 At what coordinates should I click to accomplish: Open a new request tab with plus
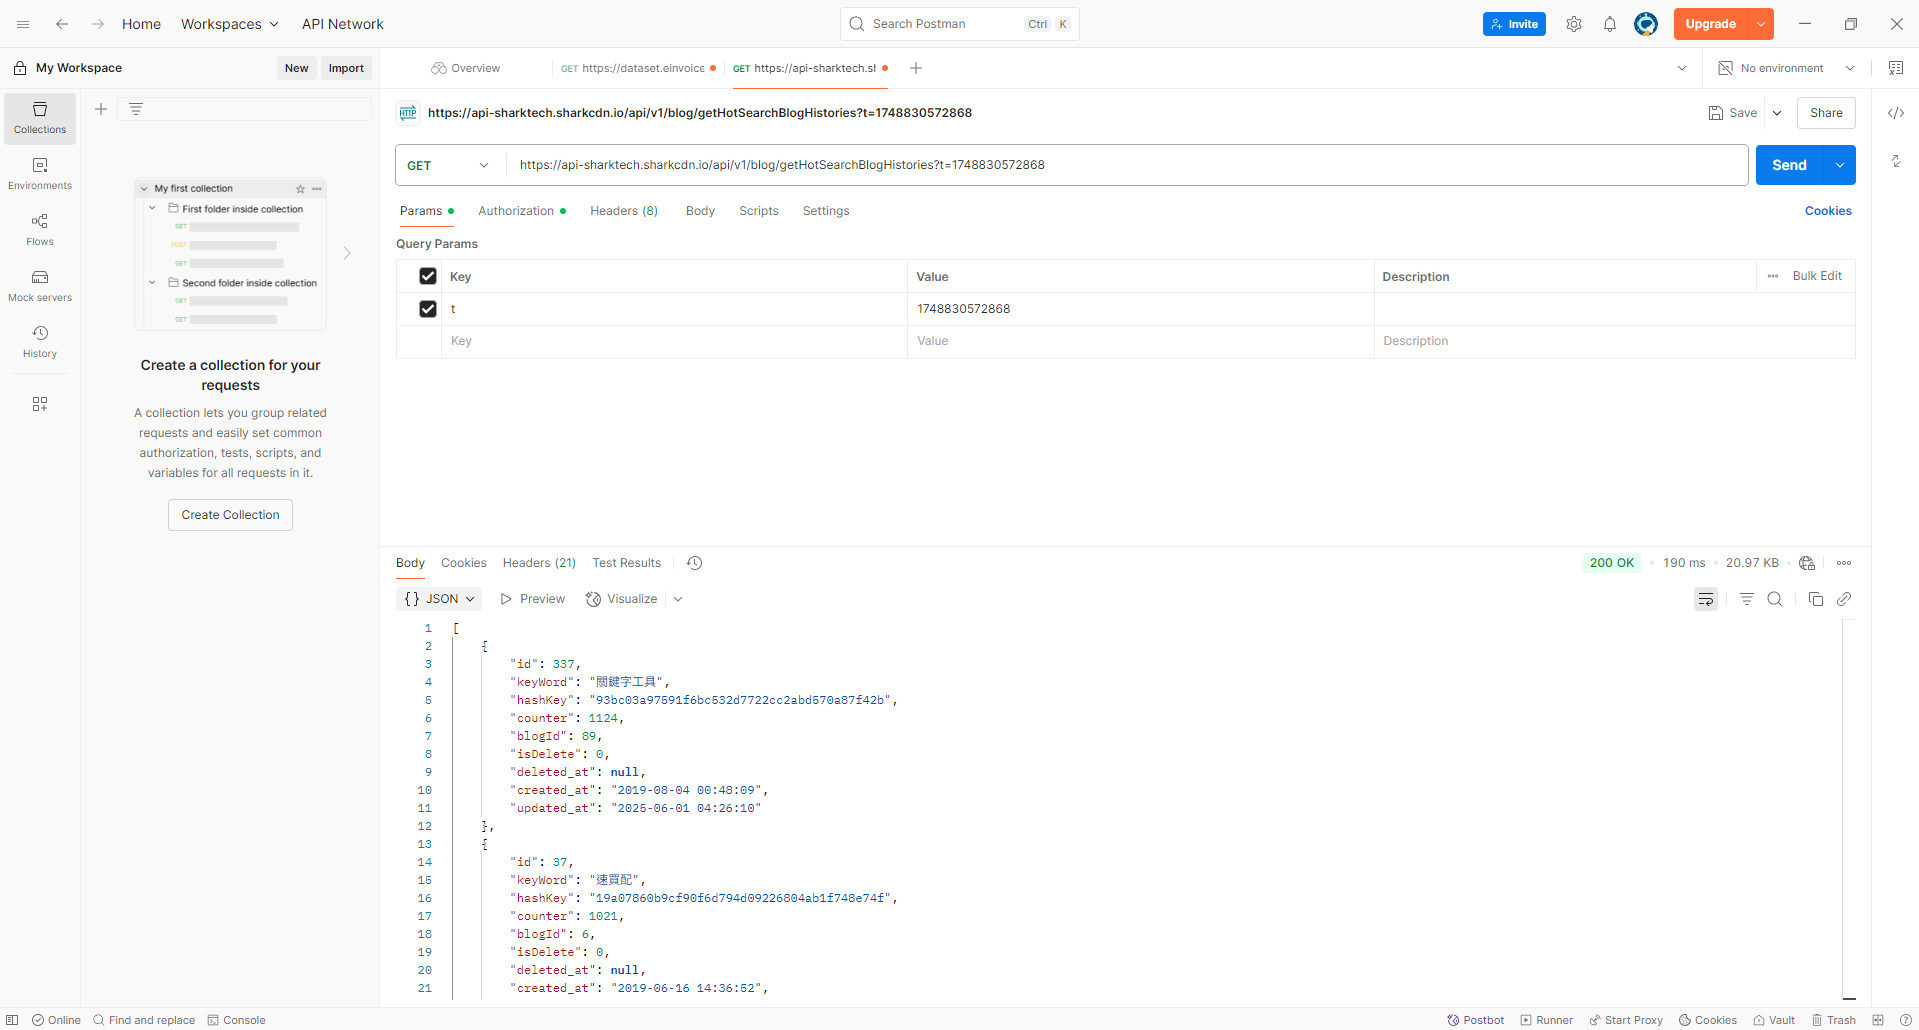point(916,68)
